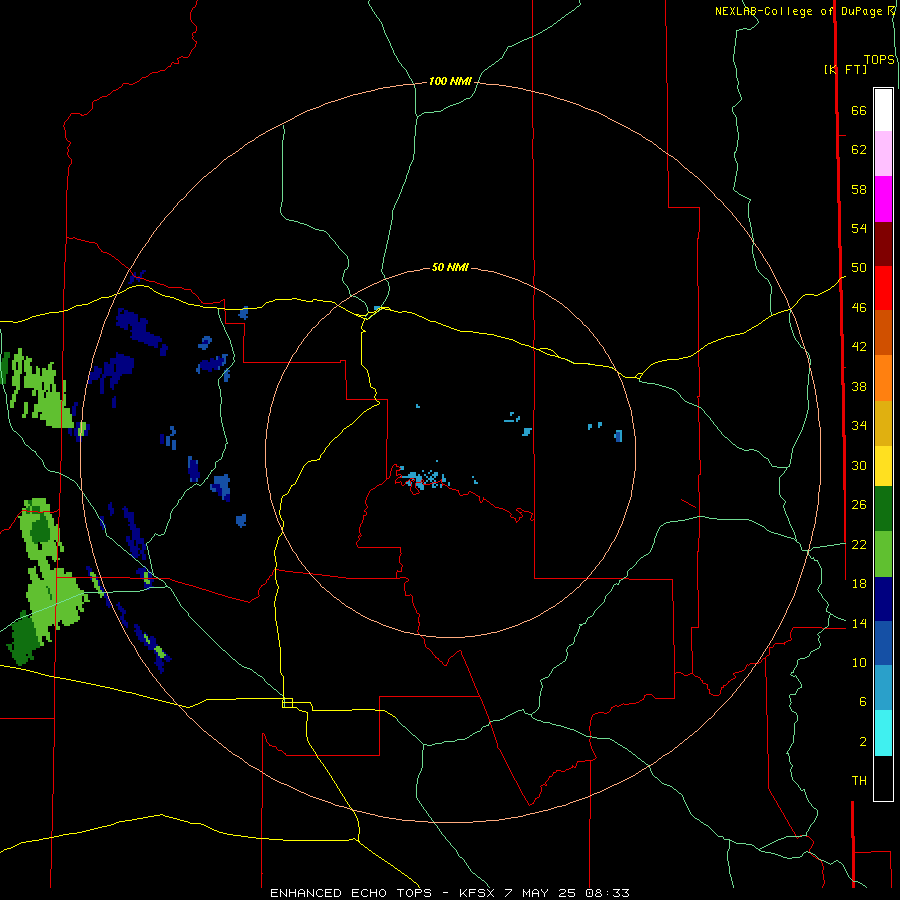Image resolution: width=900 pixels, height=900 pixels.
Task: Click the dark green legend swatch
Action: tap(883, 509)
